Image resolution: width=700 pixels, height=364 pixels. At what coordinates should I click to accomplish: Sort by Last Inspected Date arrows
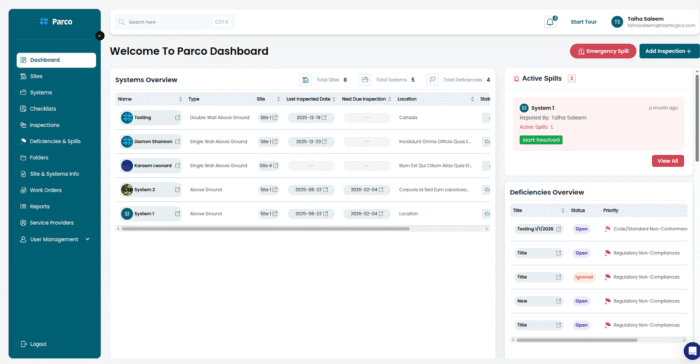tap(334, 99)
